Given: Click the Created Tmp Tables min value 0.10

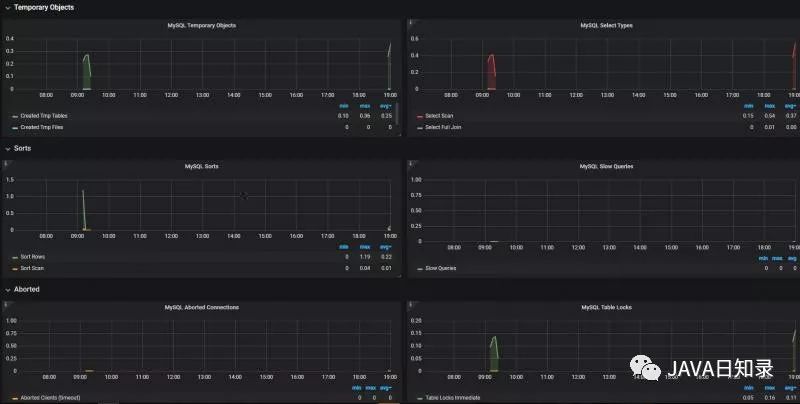Looking at the screenshot, I should click(343, 116).
